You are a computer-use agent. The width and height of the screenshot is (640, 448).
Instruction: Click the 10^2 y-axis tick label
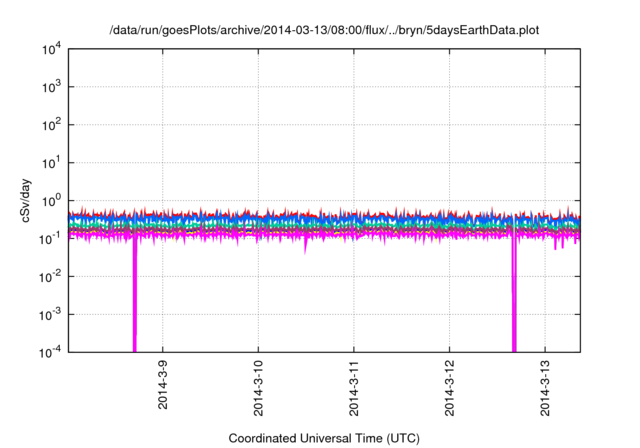pyautogui.click(x=52, y=125)
